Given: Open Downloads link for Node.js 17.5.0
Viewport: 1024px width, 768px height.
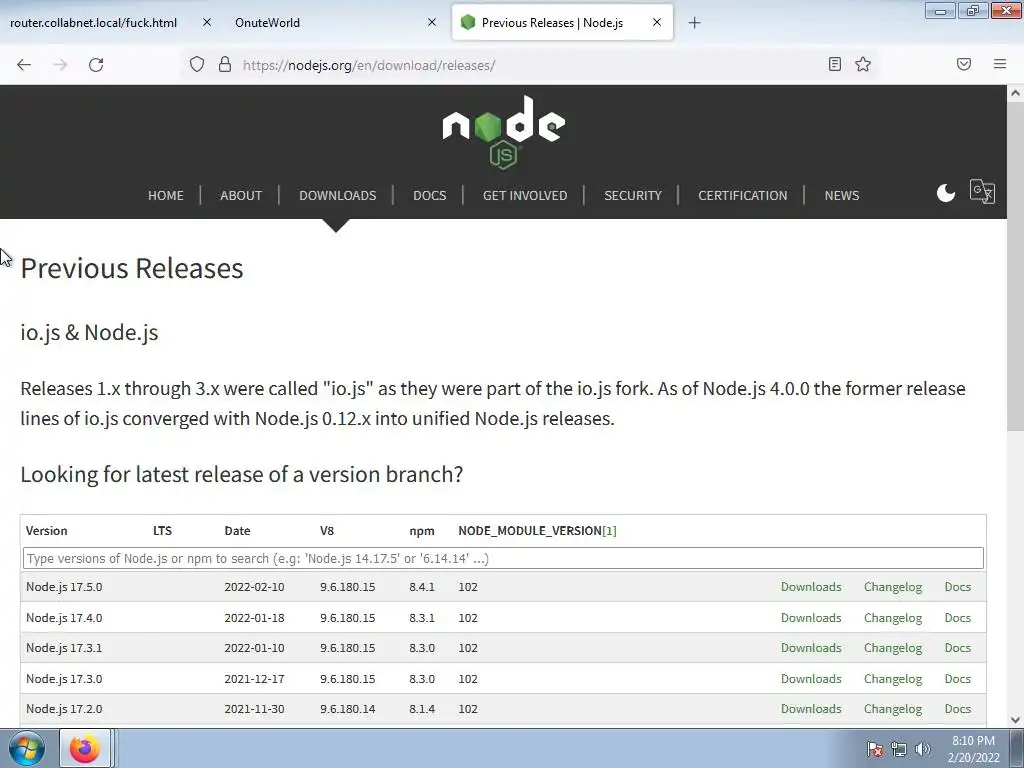Looking at the screenshot, I should (x=811, y=587).
